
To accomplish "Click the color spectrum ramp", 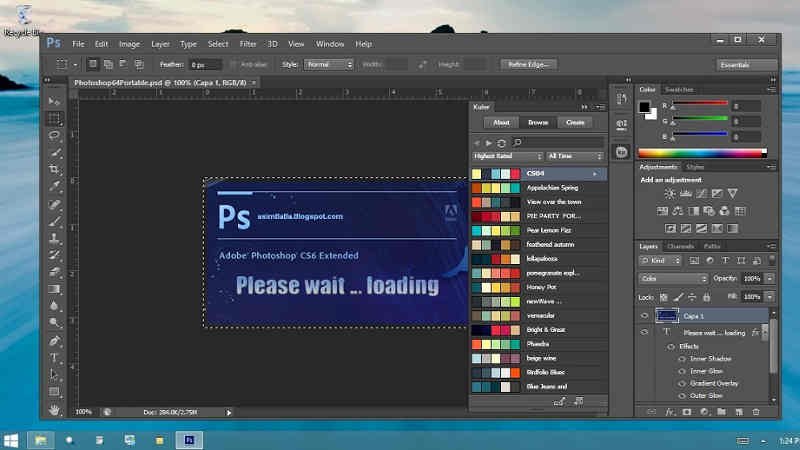I will point(703,153).
